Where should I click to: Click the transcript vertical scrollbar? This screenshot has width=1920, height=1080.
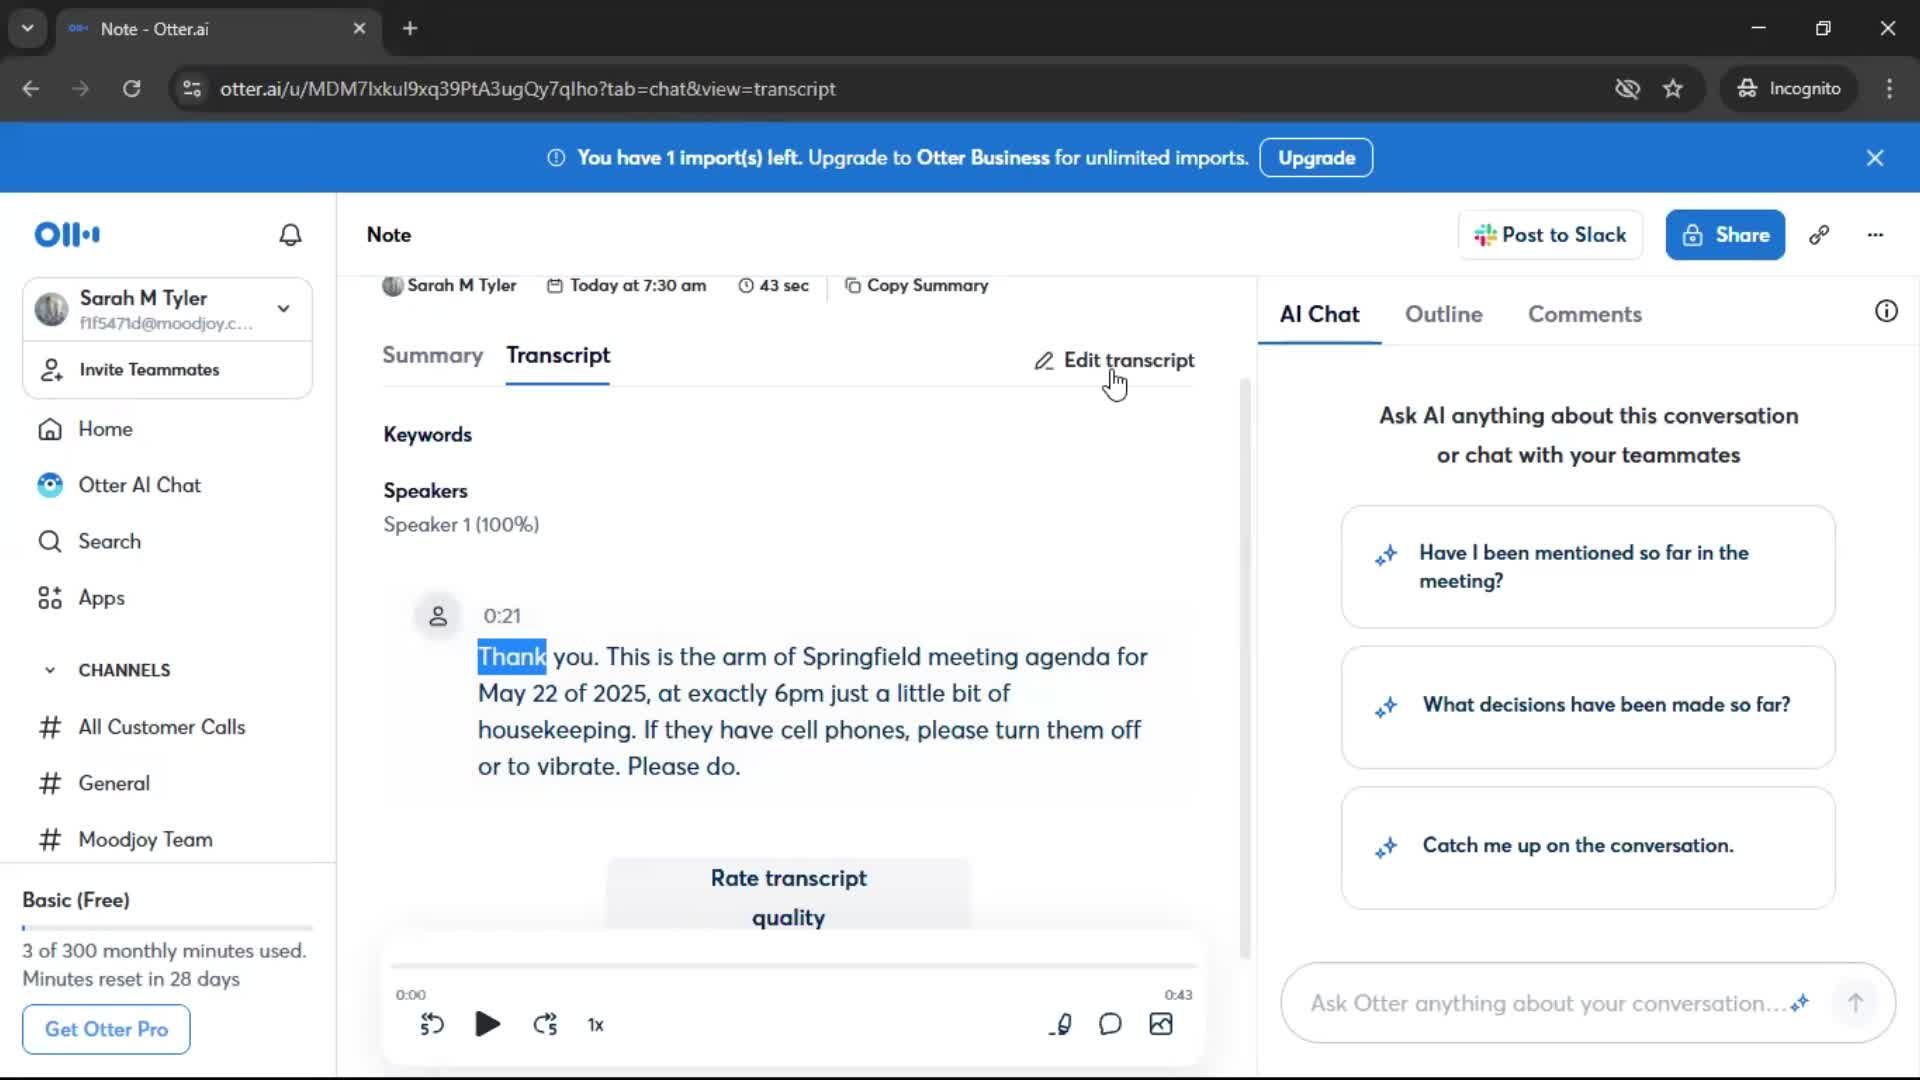[x=1245, y=668]
